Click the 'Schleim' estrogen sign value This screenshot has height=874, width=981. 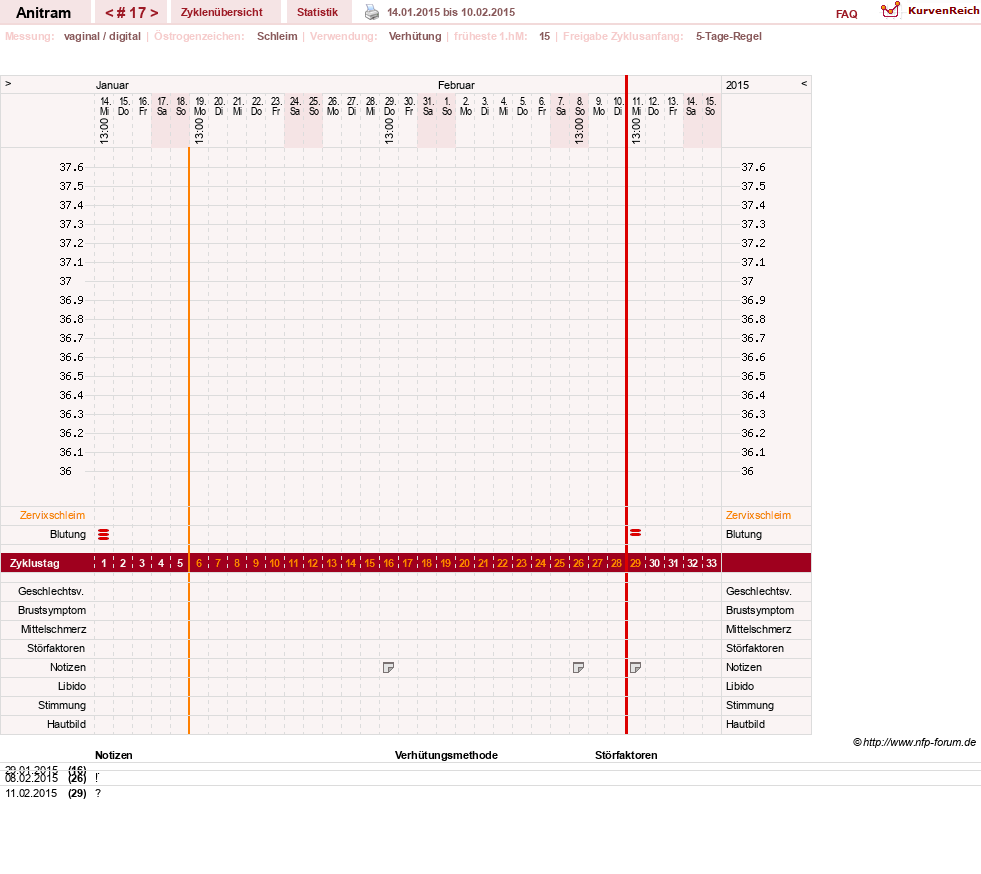click(277, 36)
